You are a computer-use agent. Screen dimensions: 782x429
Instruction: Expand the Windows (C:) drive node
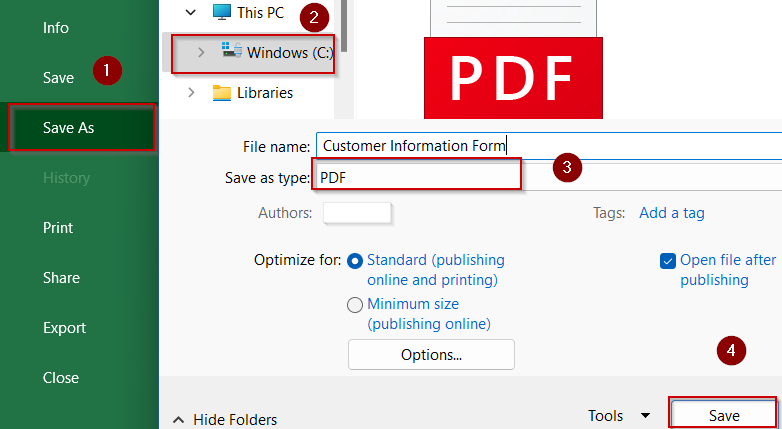pos(201,52)
